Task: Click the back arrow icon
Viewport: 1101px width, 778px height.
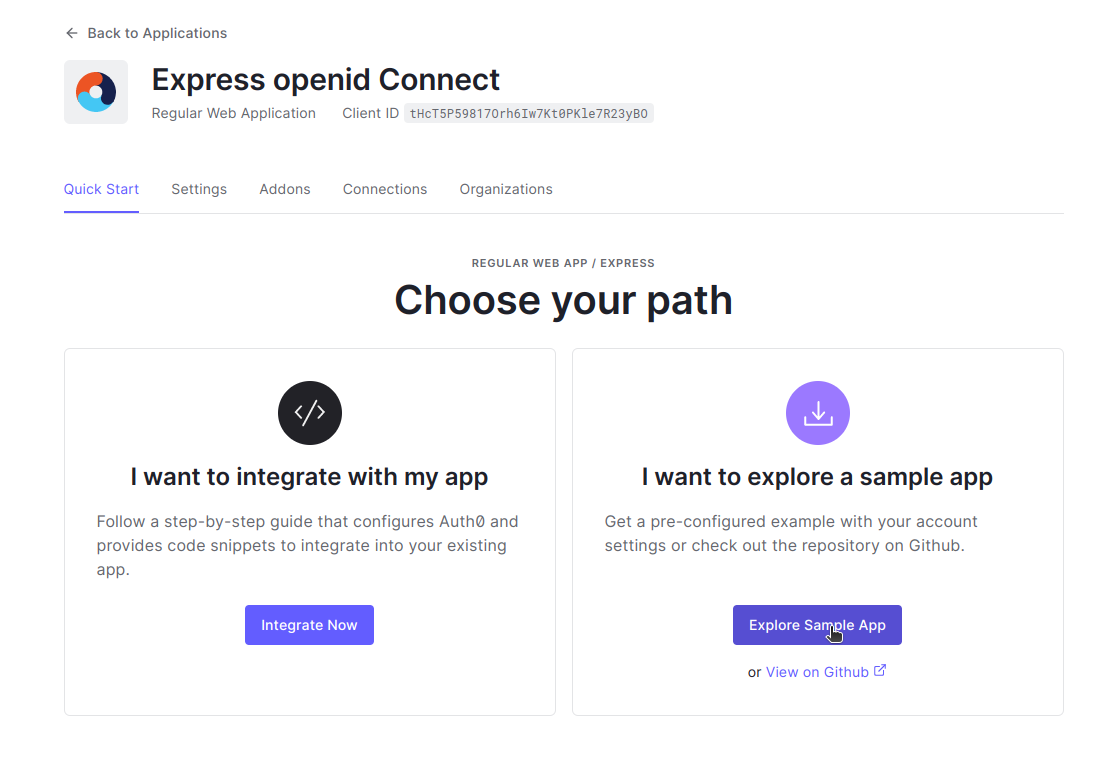Action: click(71, 33)
